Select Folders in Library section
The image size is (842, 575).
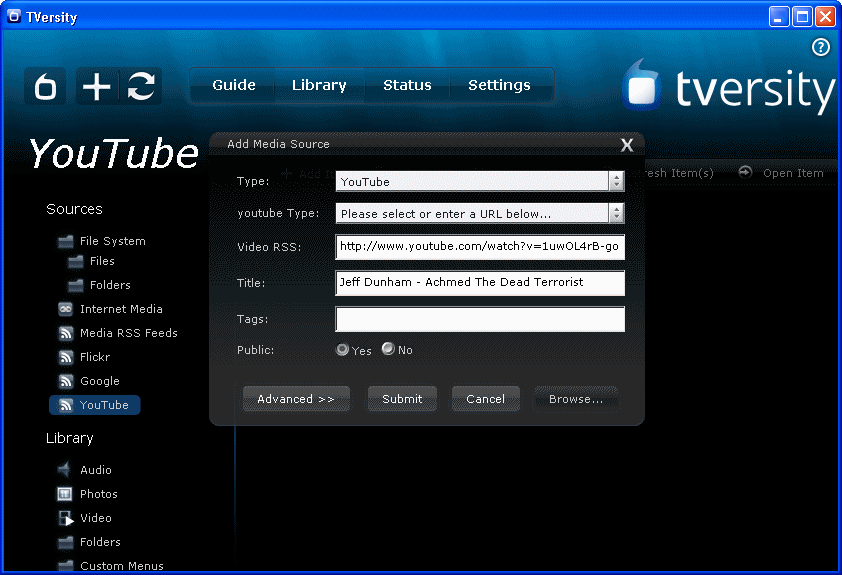coord(100,542)
